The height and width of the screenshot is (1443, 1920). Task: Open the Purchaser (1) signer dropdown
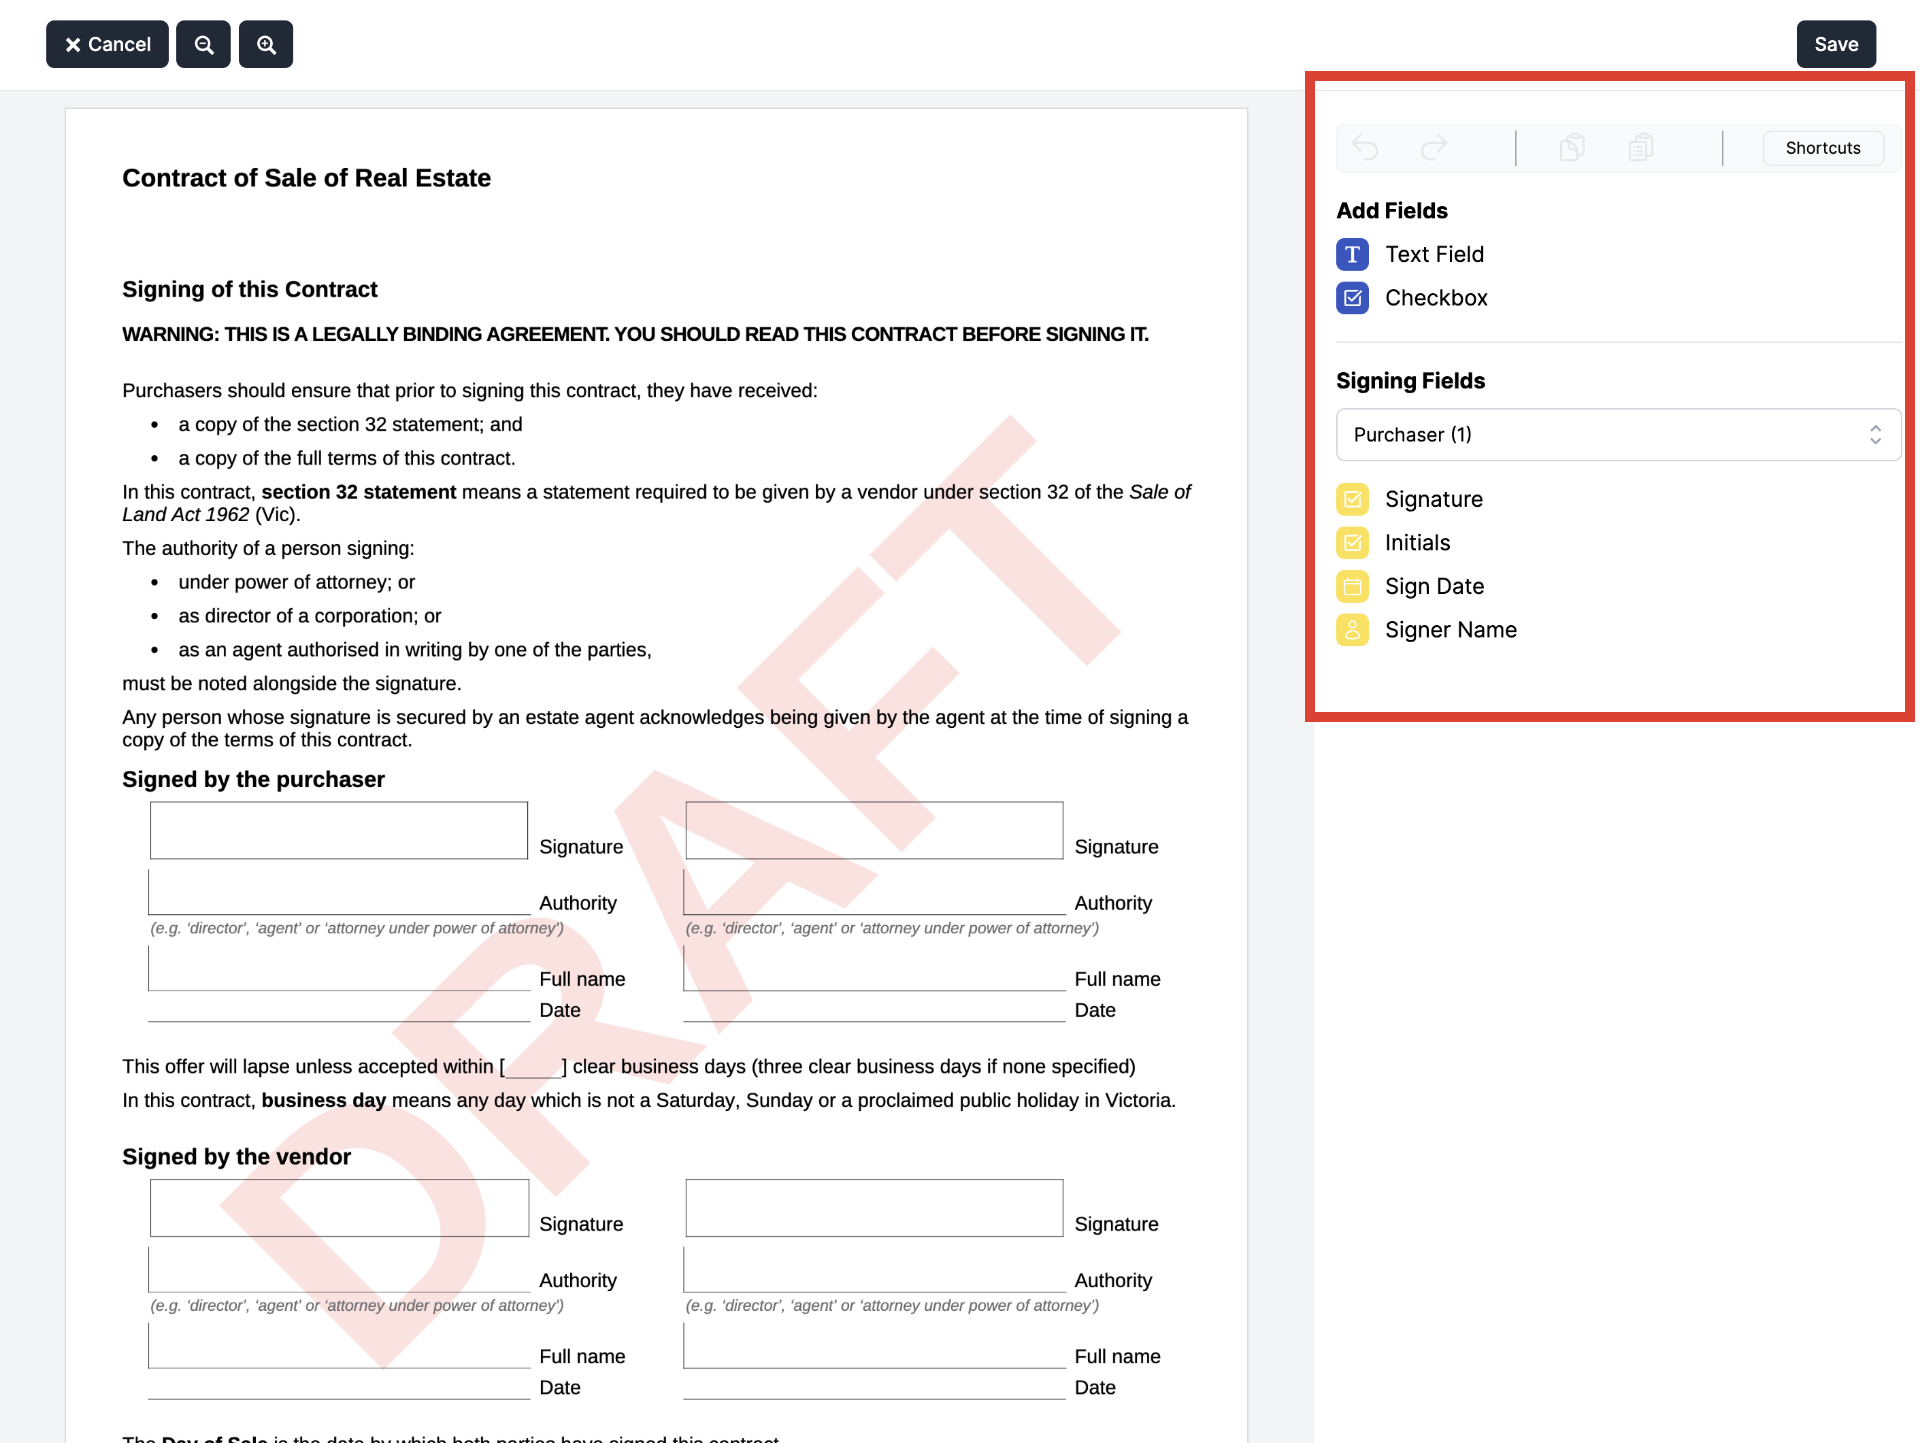click(1618, 435)
